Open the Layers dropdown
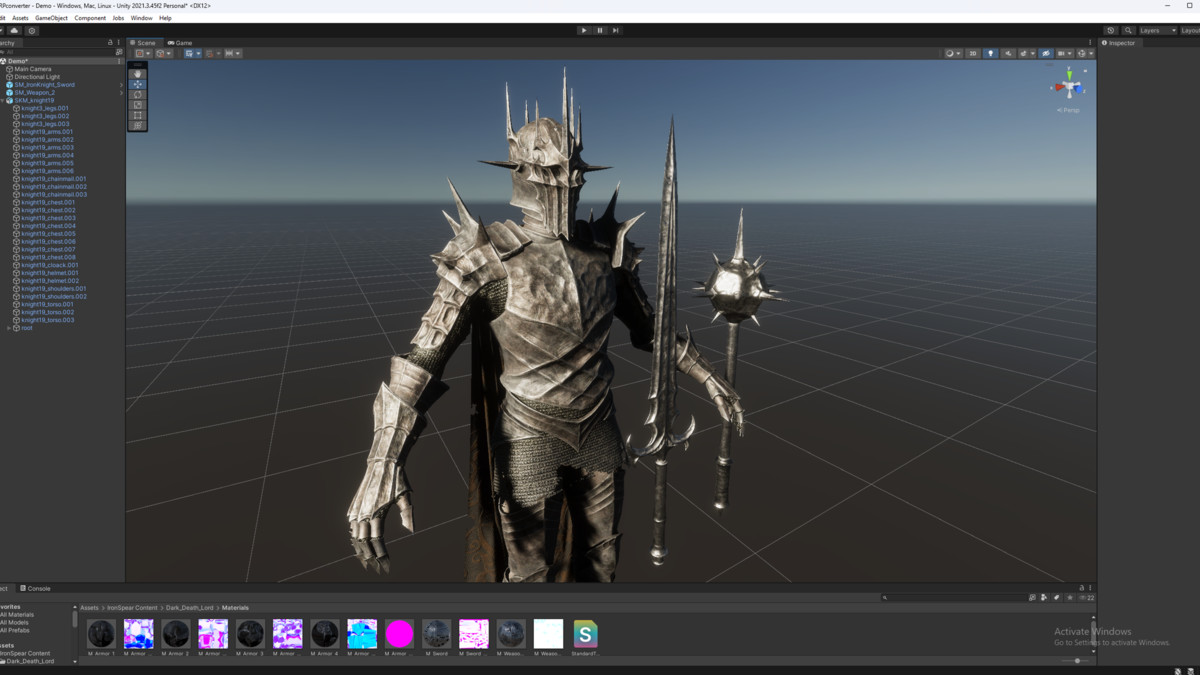 click(1157, 31)
